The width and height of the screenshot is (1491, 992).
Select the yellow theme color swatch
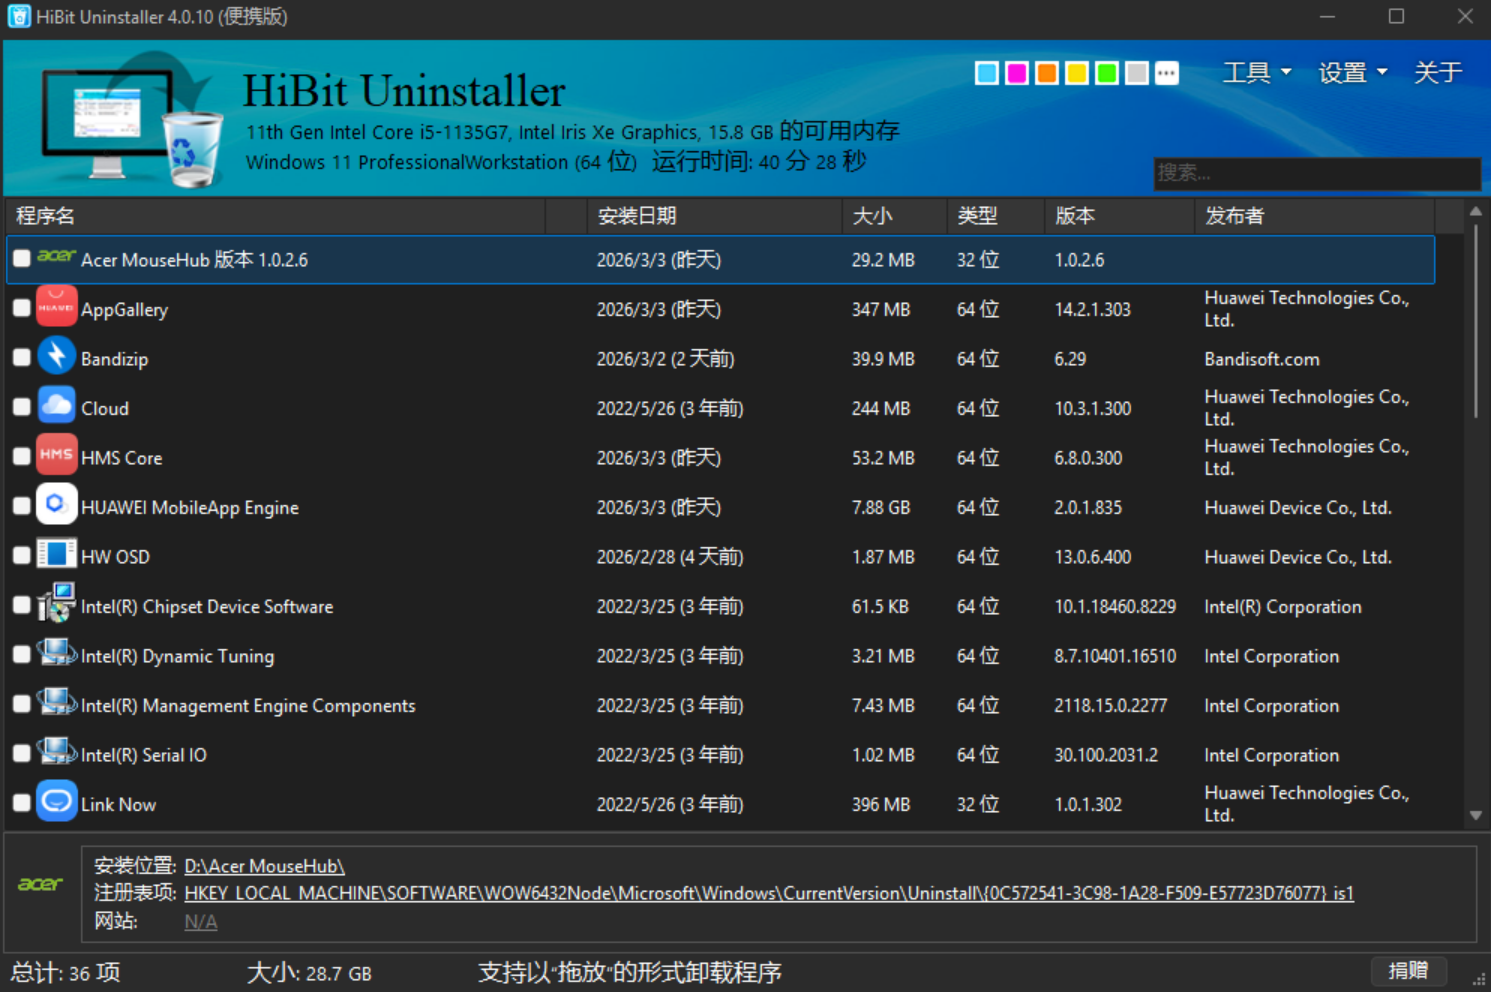(1077, 73)
